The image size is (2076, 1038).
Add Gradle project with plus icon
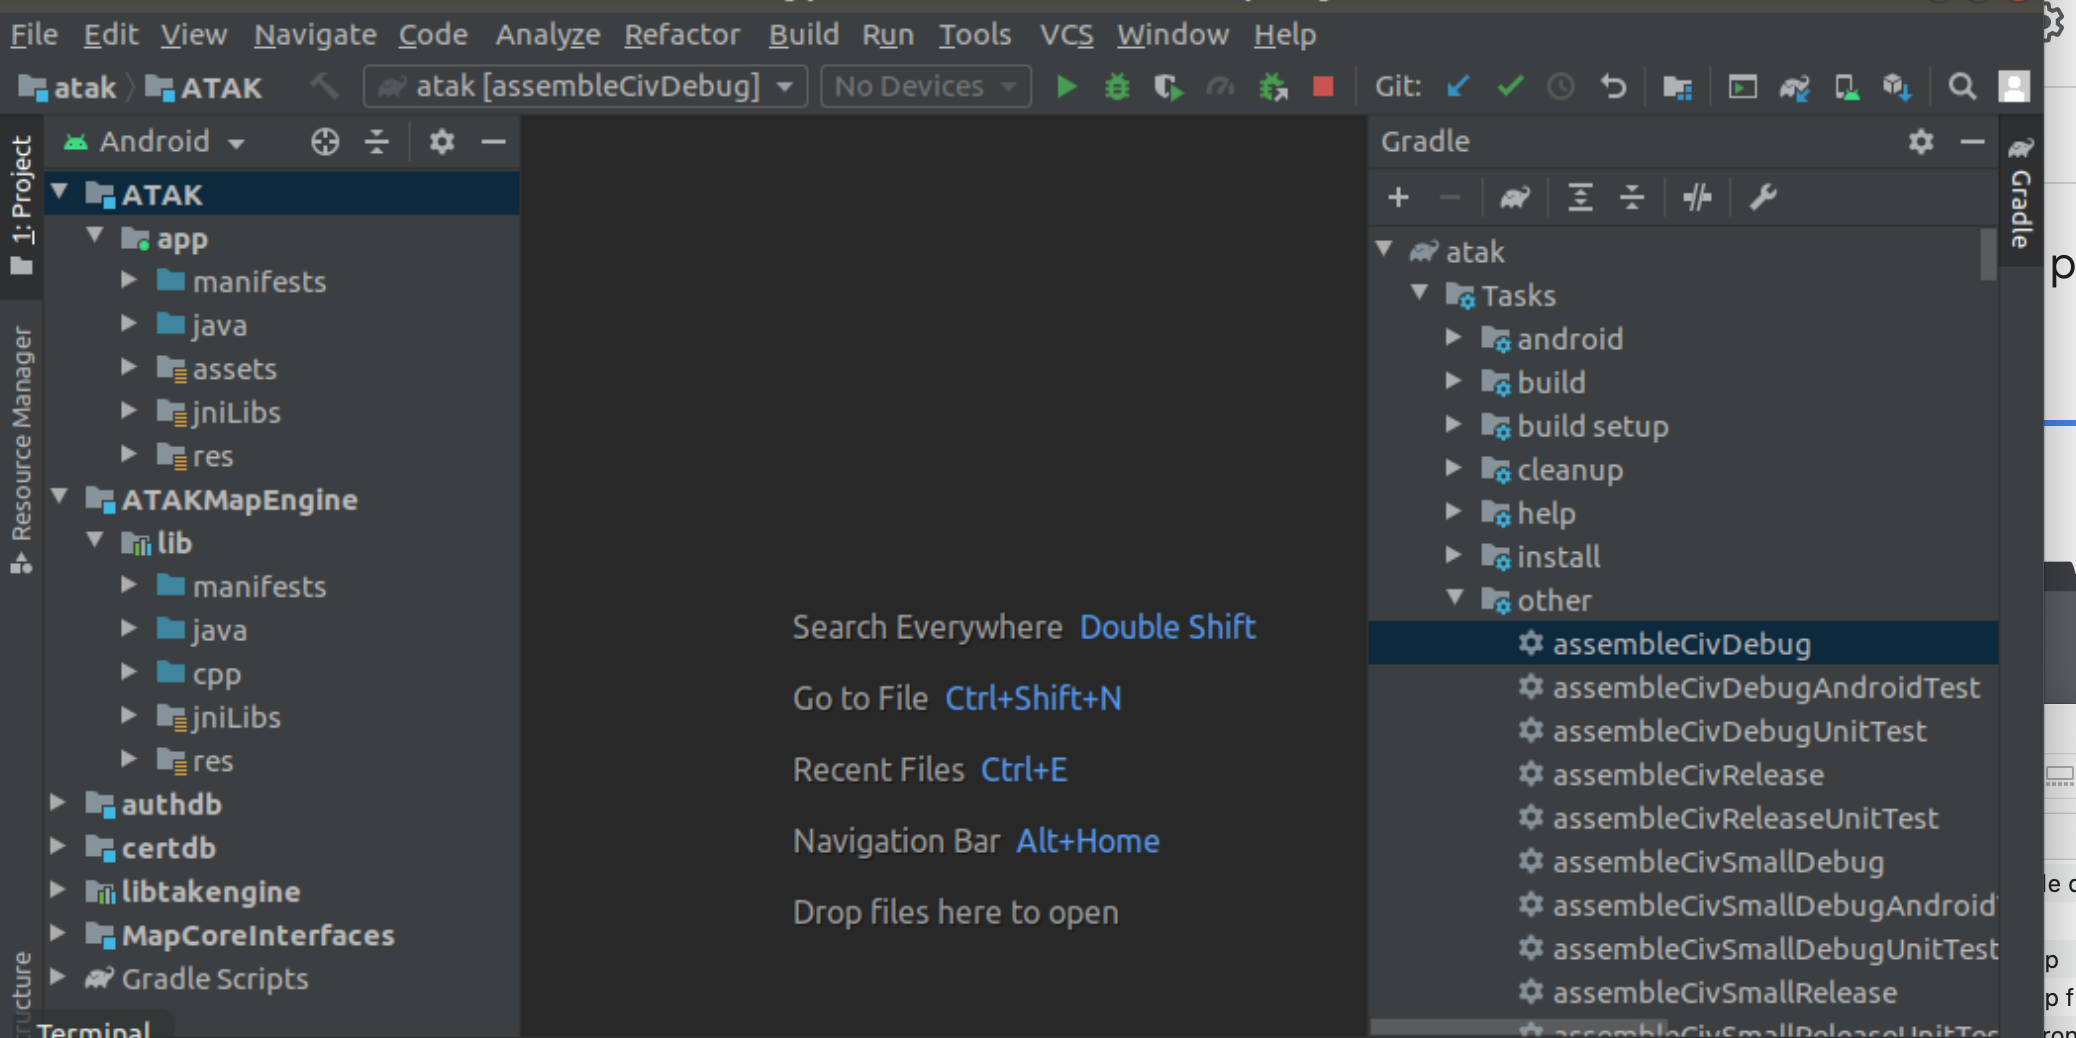(x=1399, y=197)
